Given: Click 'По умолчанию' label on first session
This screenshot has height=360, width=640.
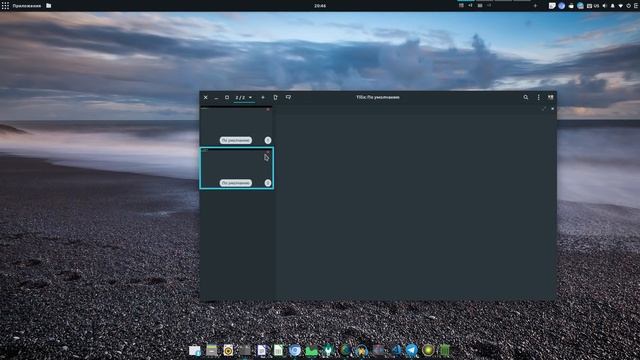Looking at the screenshot, I should pos(236,140).
